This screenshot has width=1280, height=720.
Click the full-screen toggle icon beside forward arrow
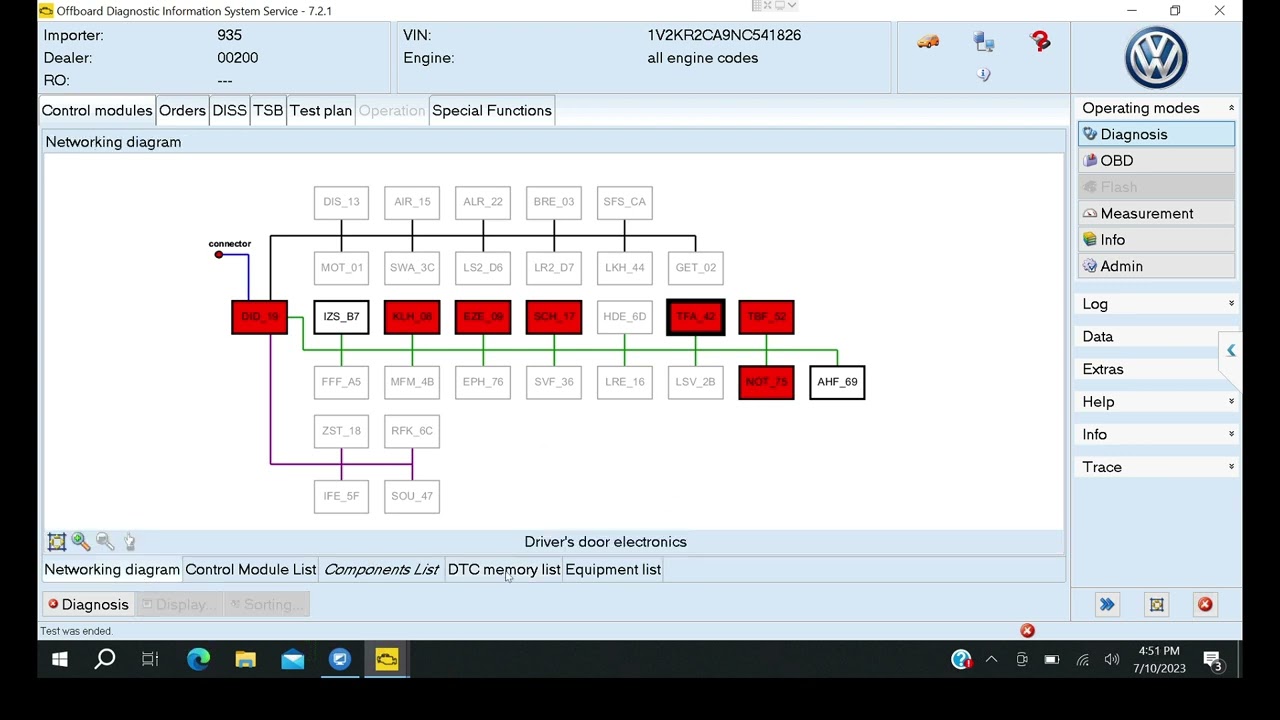click(1157, 604)
